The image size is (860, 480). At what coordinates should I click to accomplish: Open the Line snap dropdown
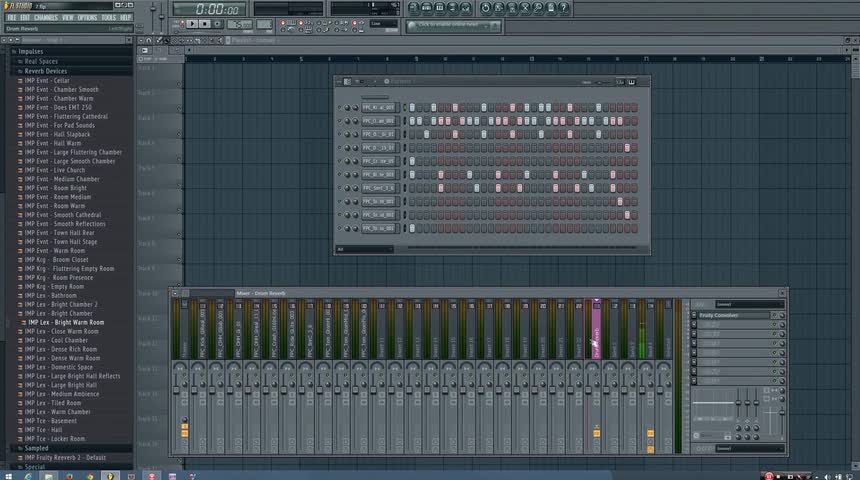pos(383,24)
